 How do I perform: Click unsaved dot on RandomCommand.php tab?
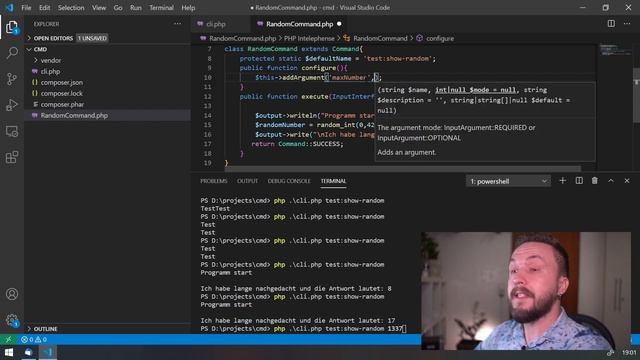(x=339, y=24)
